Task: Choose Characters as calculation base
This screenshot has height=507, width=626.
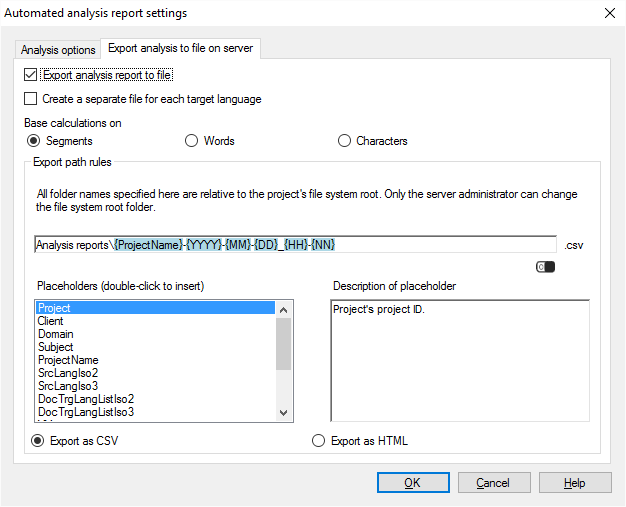Action: click(x=344, y=141)
